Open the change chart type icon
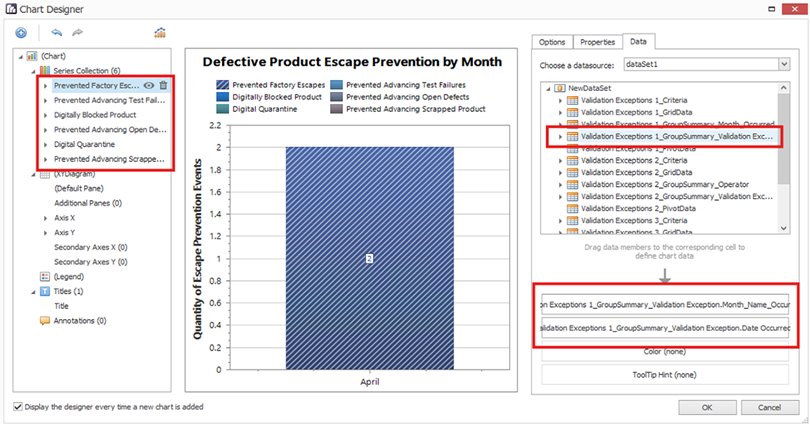The image size is (810, 424). (x=160, y=32)
